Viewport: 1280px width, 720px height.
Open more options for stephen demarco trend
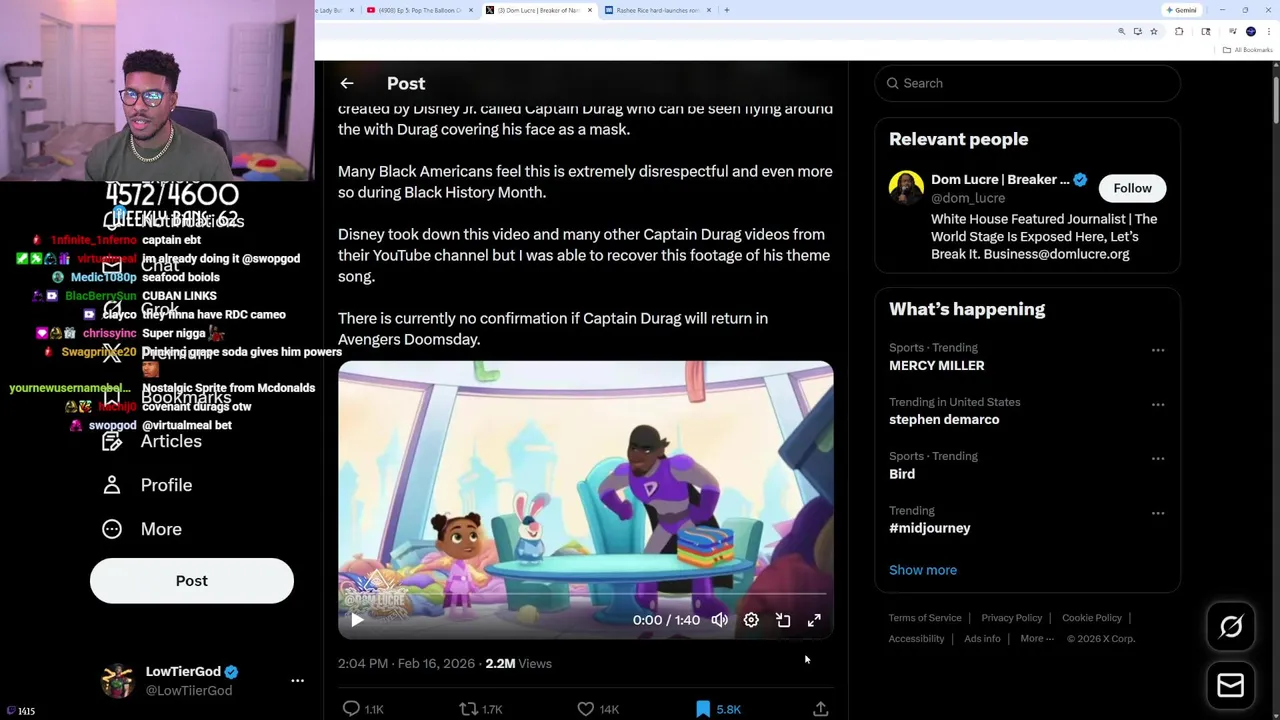point(1158,404)
